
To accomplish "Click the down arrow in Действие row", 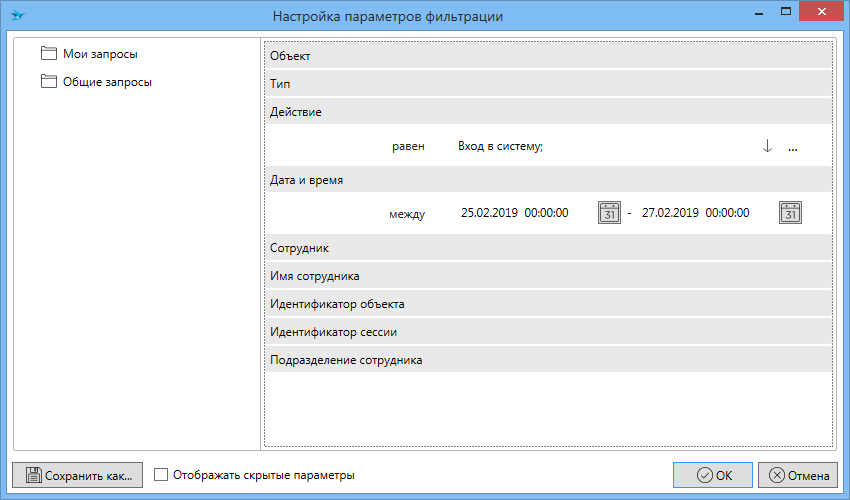I will click(767, 146).
